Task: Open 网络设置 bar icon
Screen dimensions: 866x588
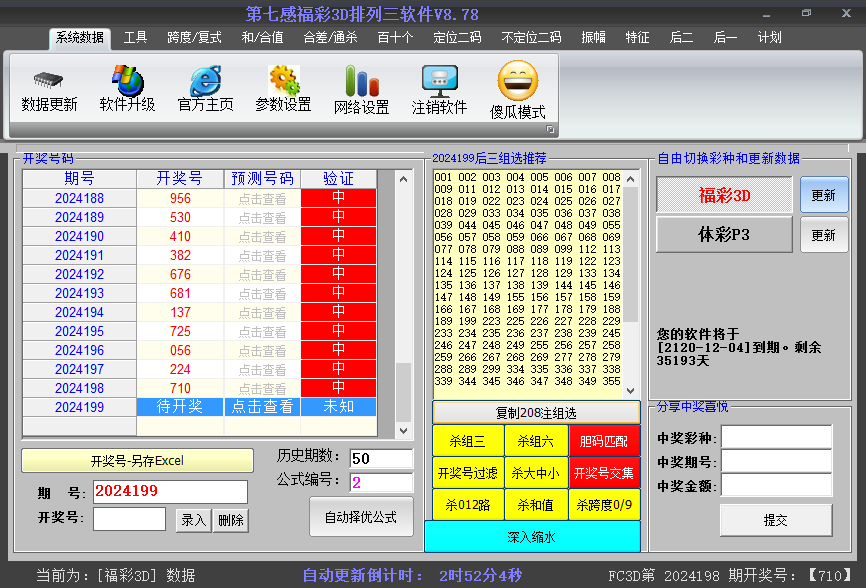Action: pos(362,81)
